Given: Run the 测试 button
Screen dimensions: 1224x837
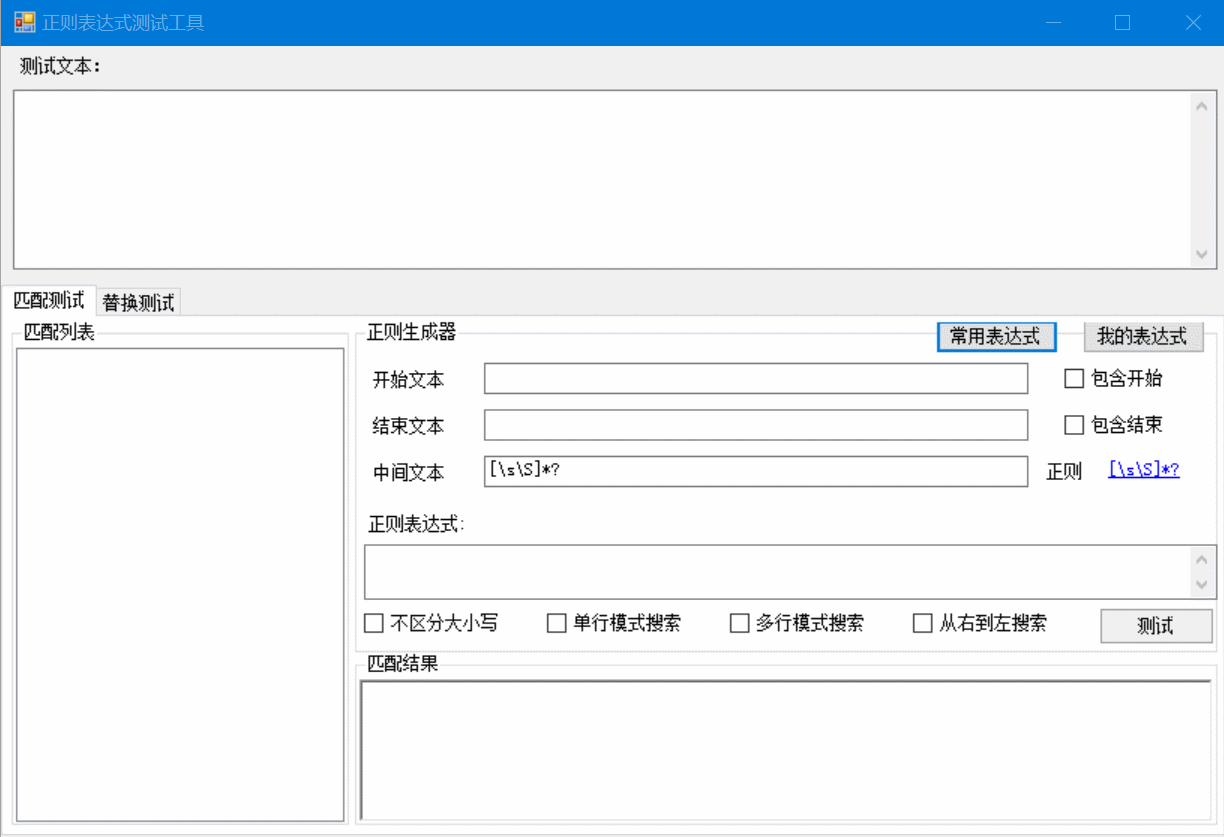Looking at the screenshot, I should tap(1156, 626).
